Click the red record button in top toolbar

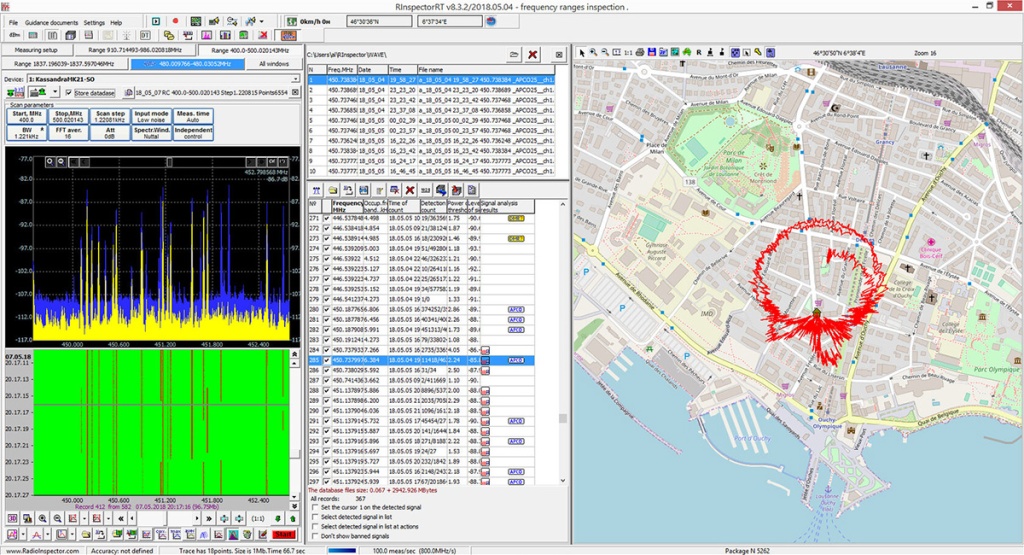point(176,21)
